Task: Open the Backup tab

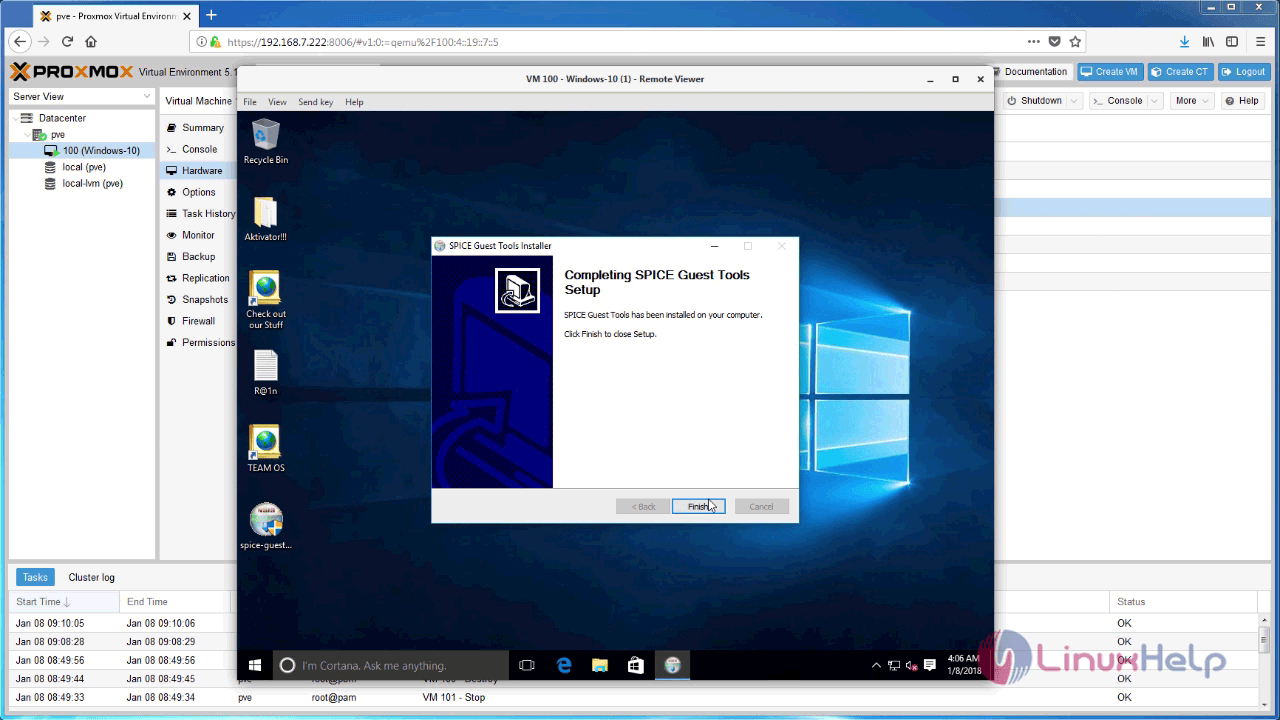Action: 197,257
